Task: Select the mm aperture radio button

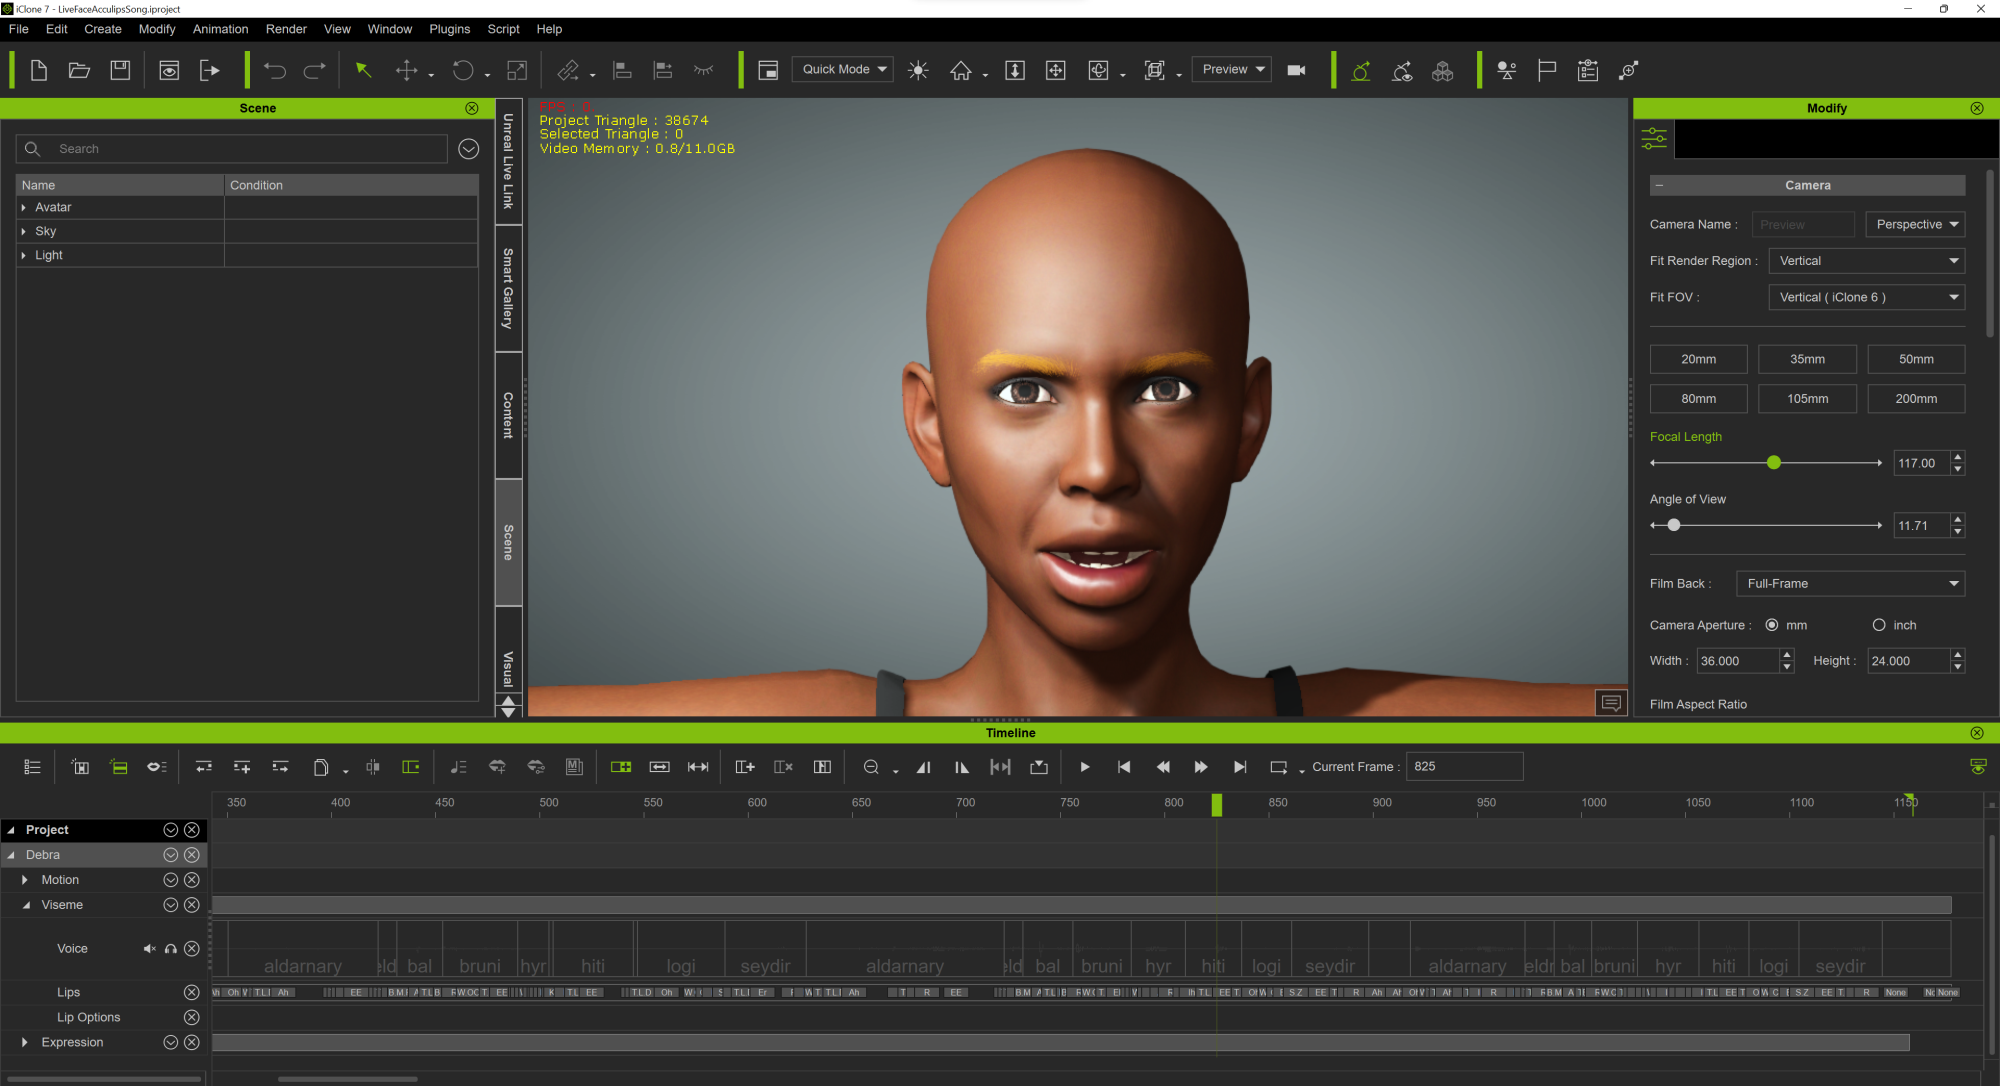Action: coord(1772,625)
